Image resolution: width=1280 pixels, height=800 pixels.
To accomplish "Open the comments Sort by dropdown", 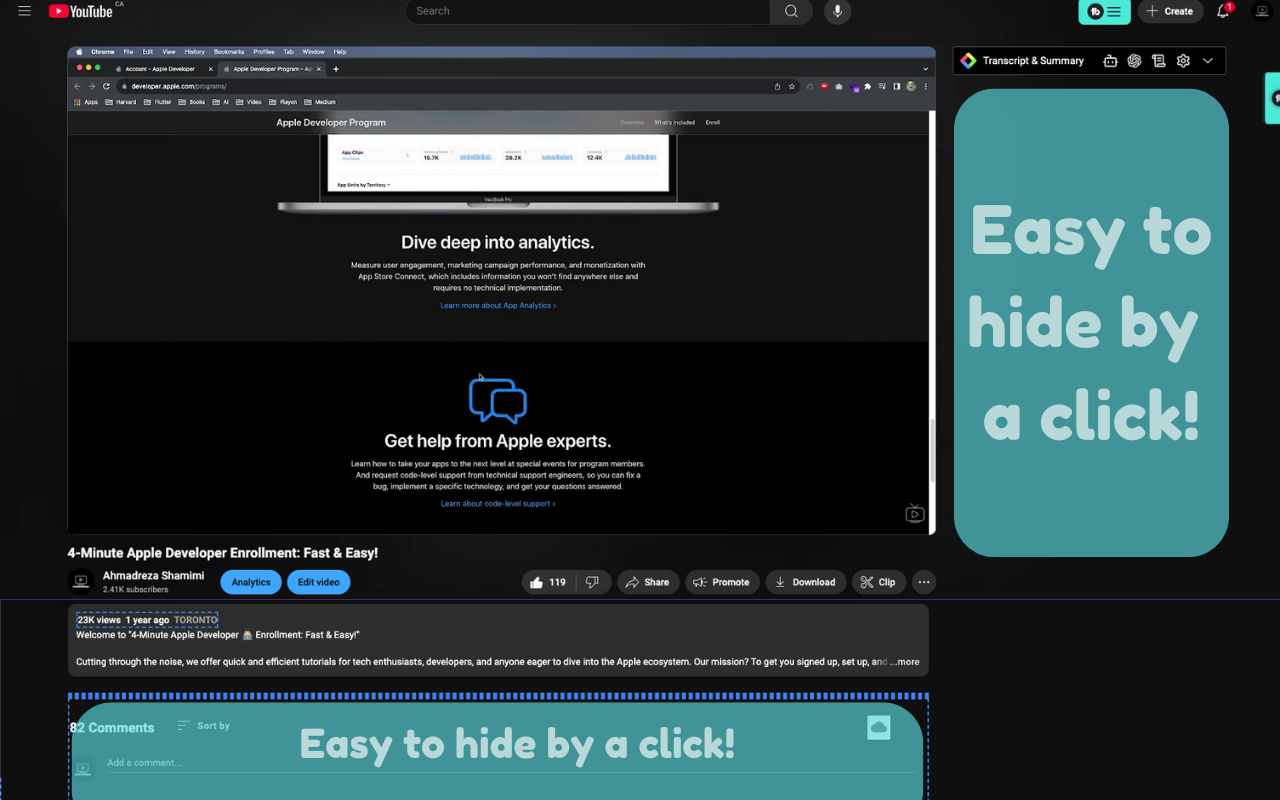I will click(203, 726).
